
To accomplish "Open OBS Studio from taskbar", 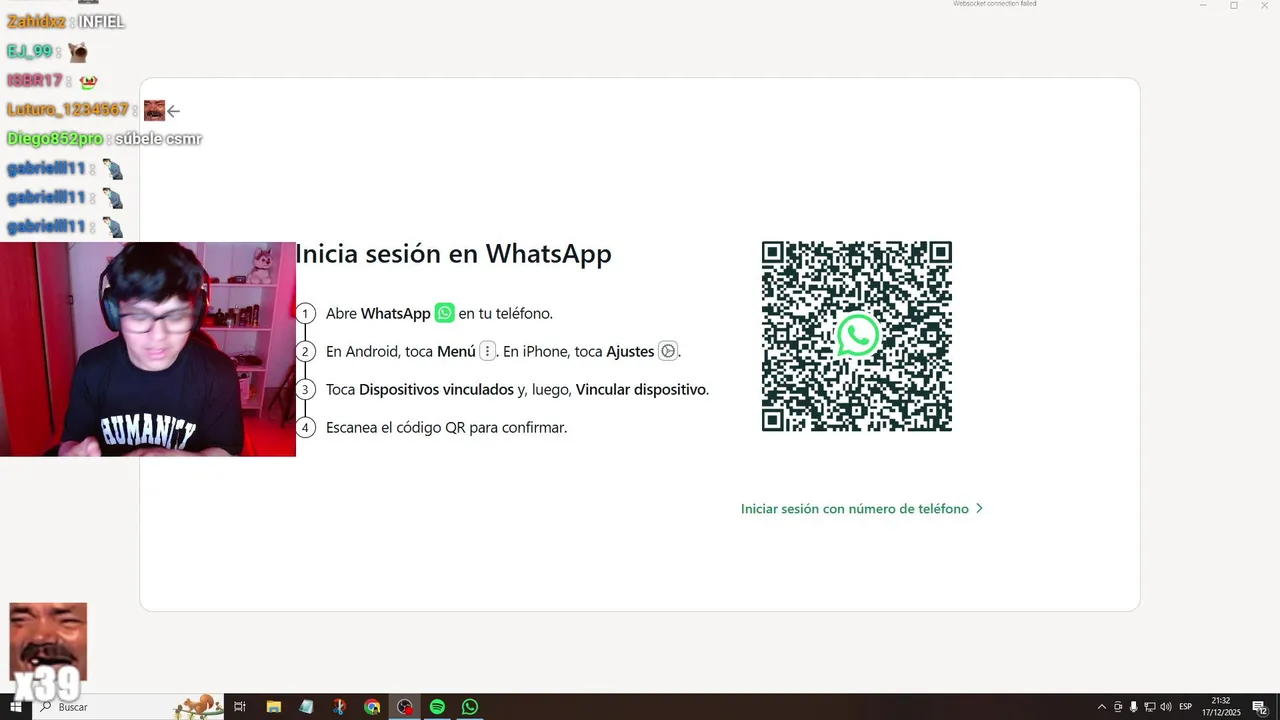I will click(405, 707).
